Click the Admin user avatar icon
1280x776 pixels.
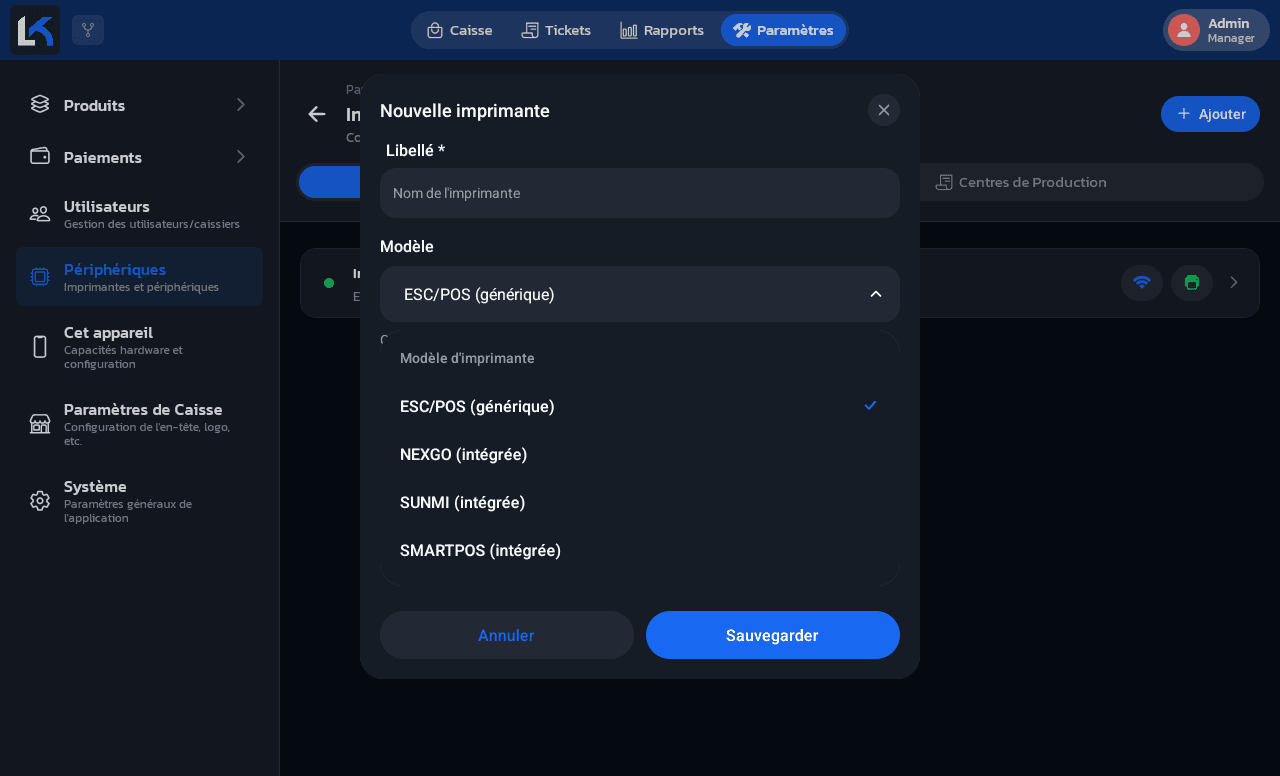1184,30
